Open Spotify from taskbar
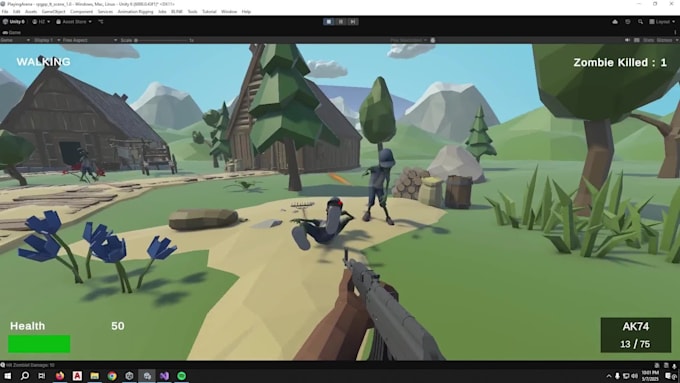 (x=182, y=376)
